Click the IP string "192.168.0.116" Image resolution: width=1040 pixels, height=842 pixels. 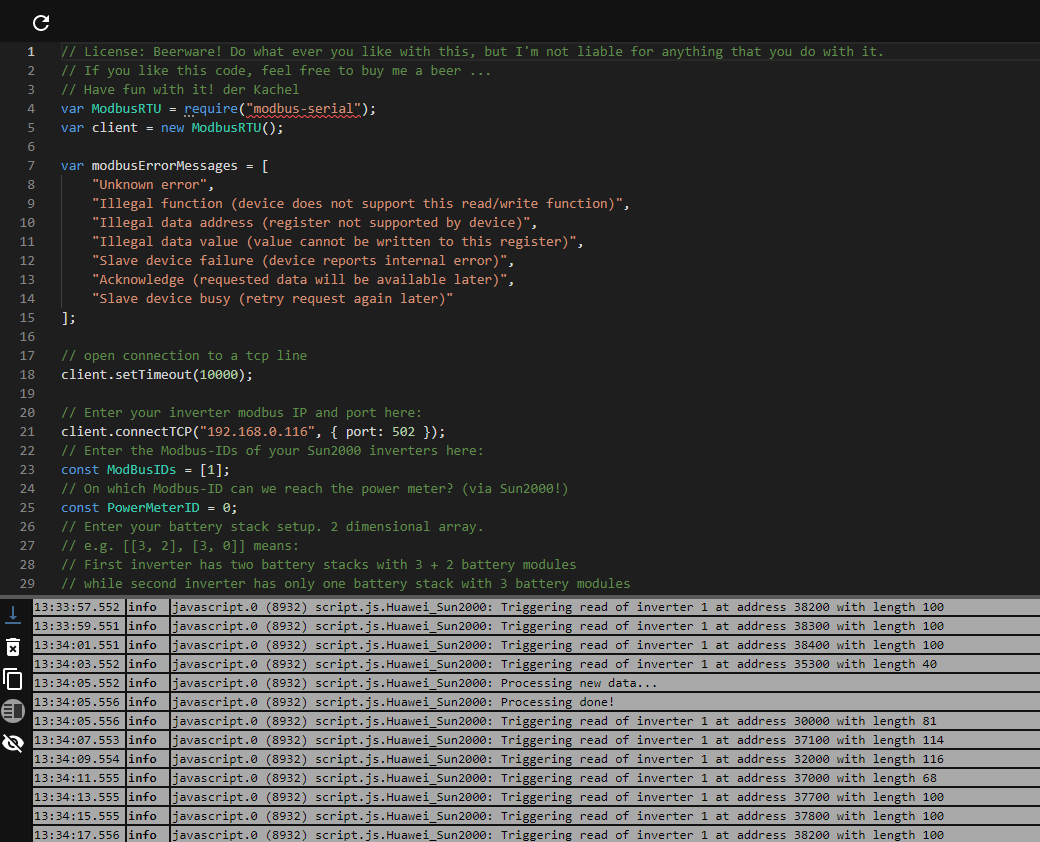(x=257, y=432)
